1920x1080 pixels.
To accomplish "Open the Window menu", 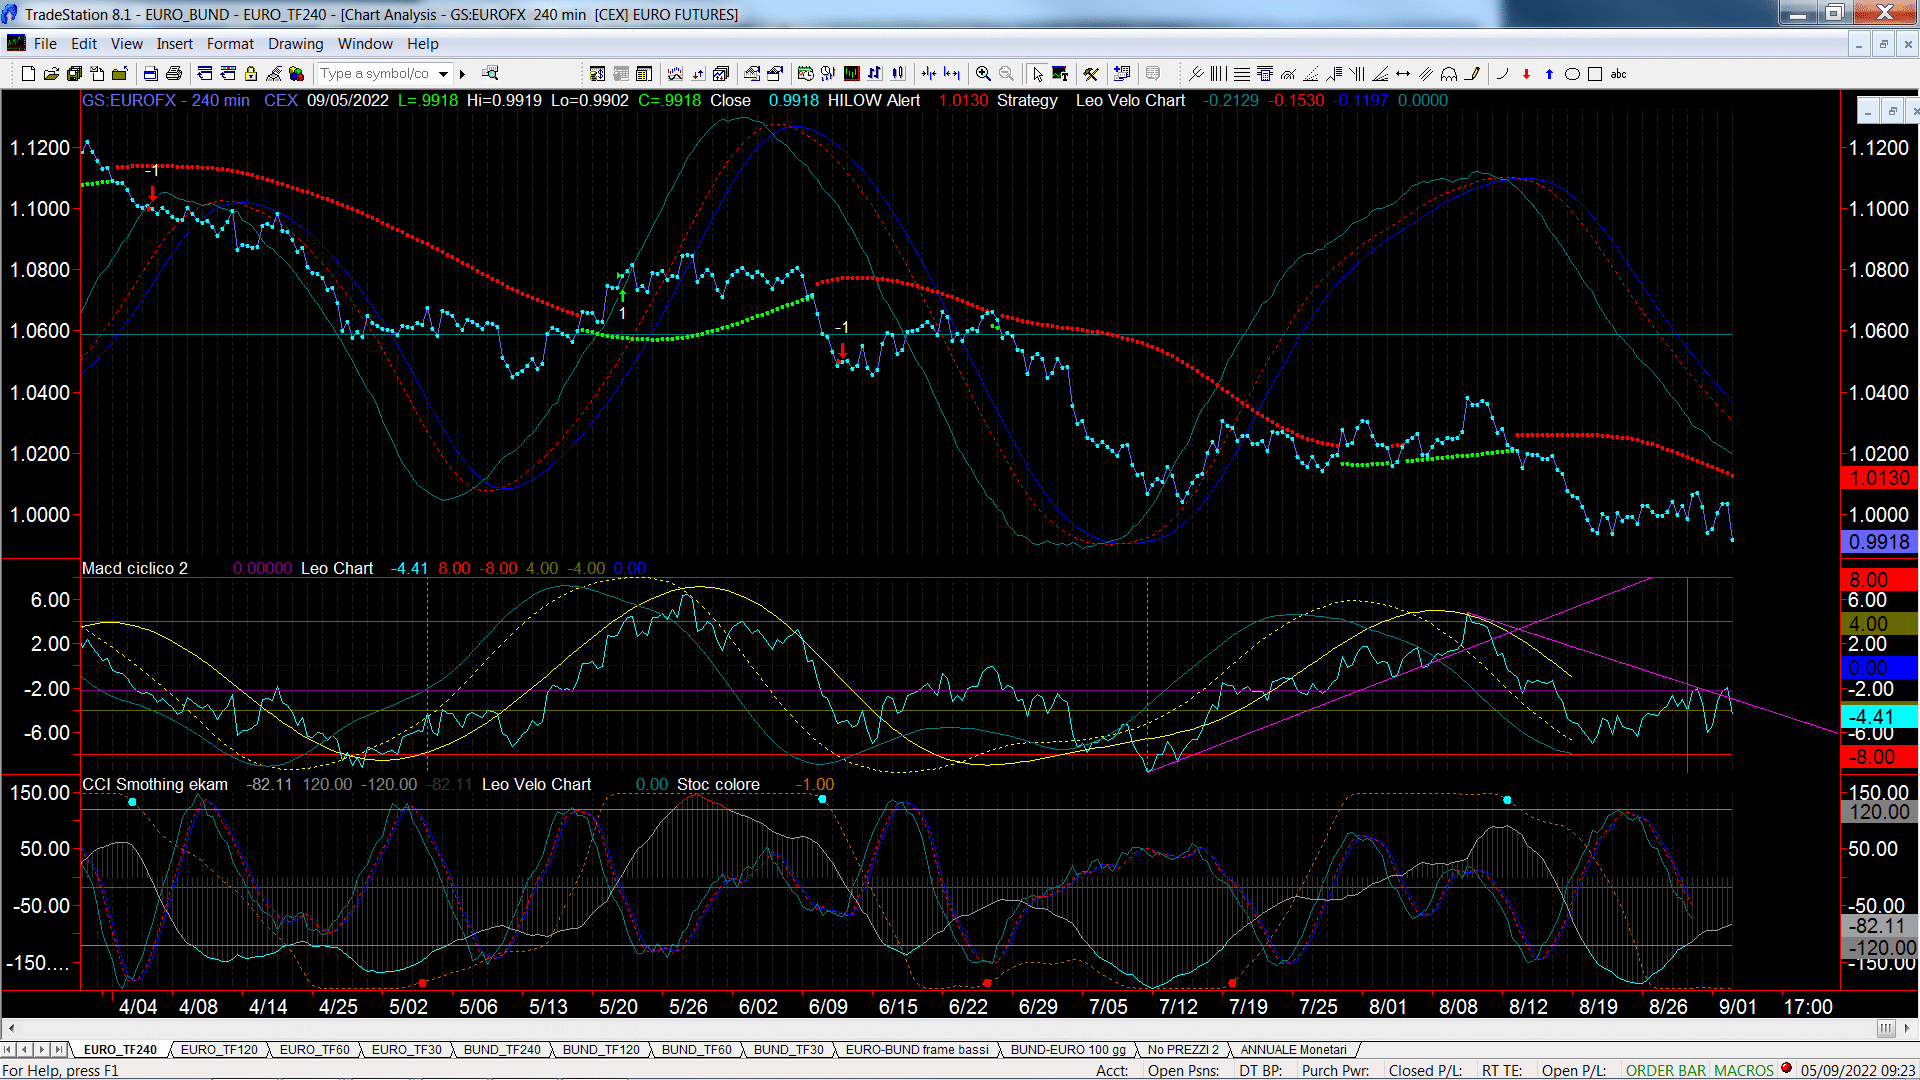I will click(x=365, y=44).
